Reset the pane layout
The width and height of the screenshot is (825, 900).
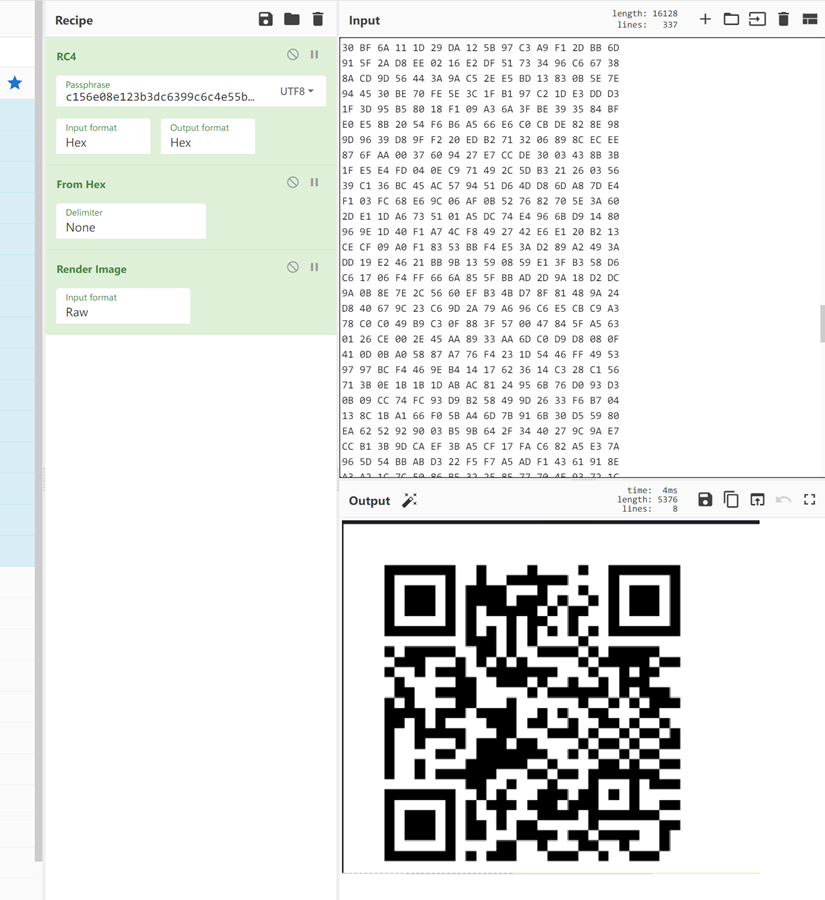[809, 20]
